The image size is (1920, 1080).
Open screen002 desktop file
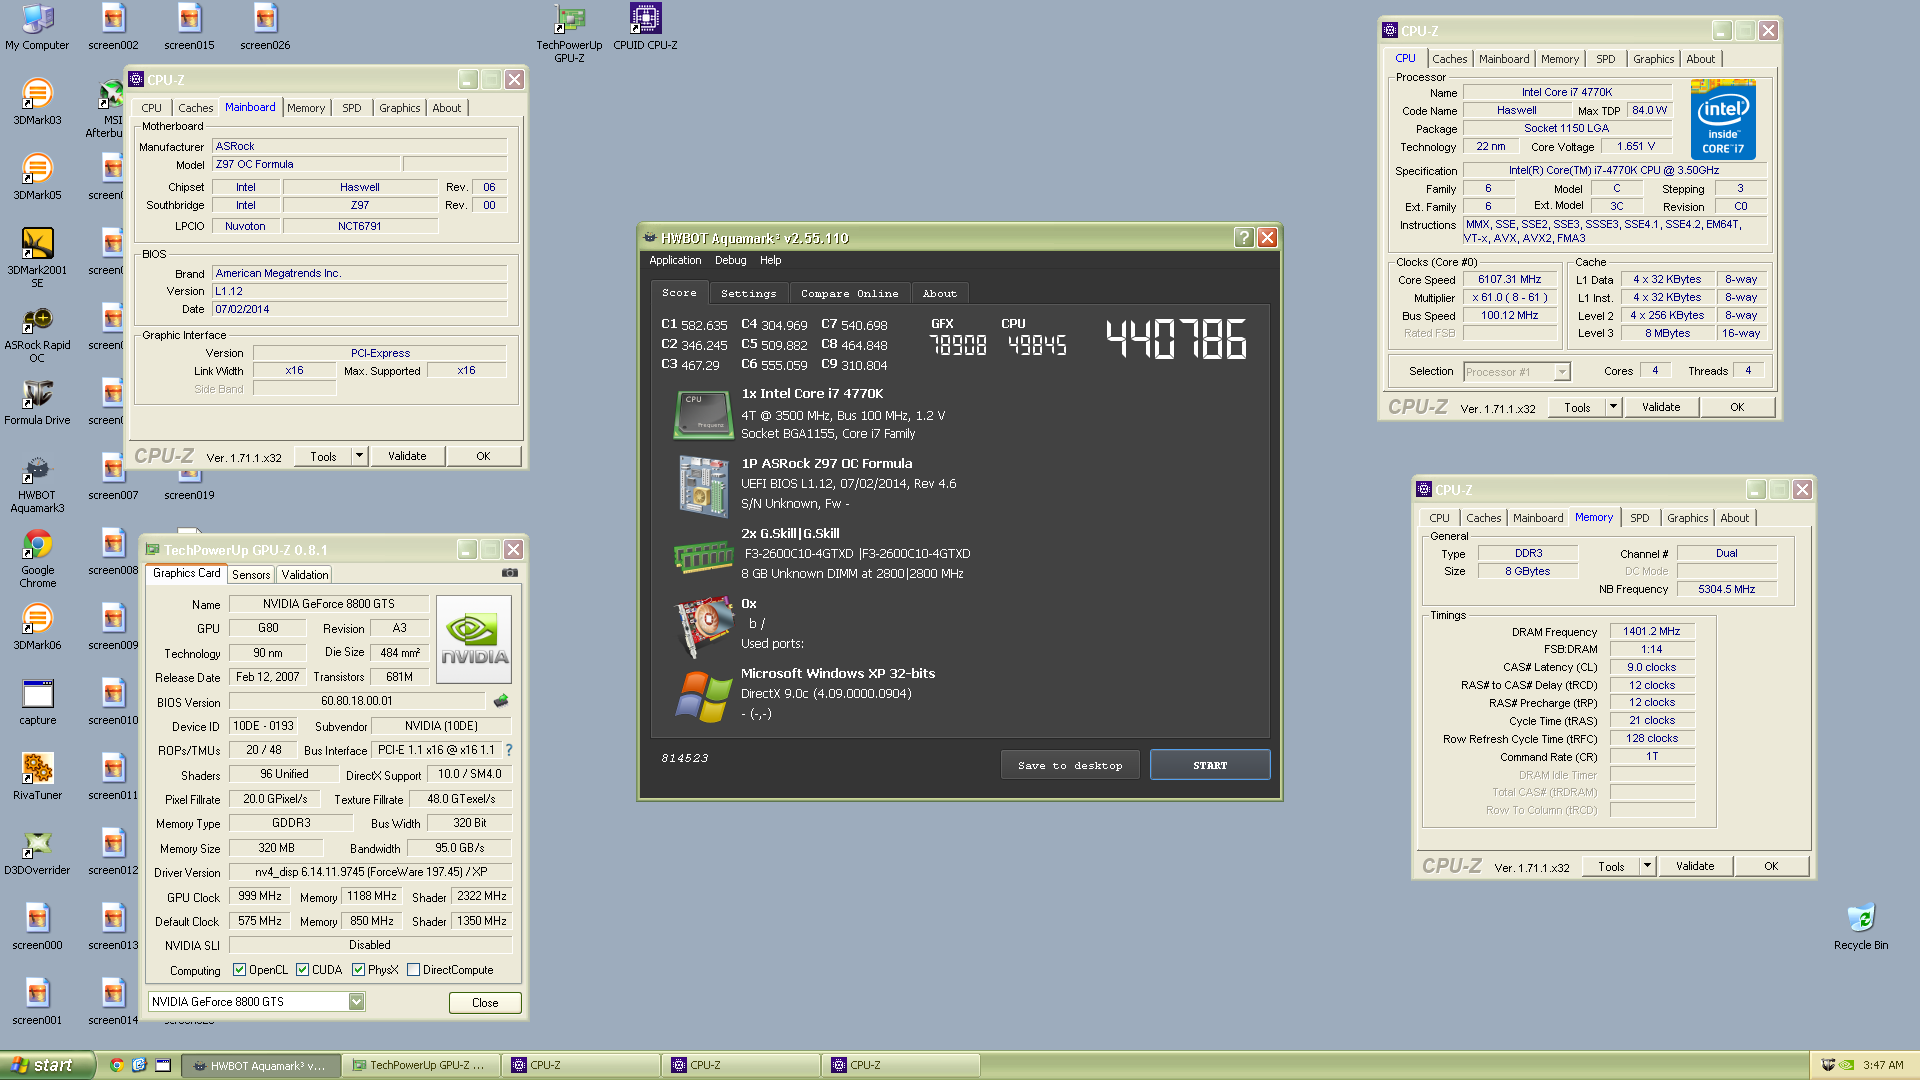tap(113, 26)
